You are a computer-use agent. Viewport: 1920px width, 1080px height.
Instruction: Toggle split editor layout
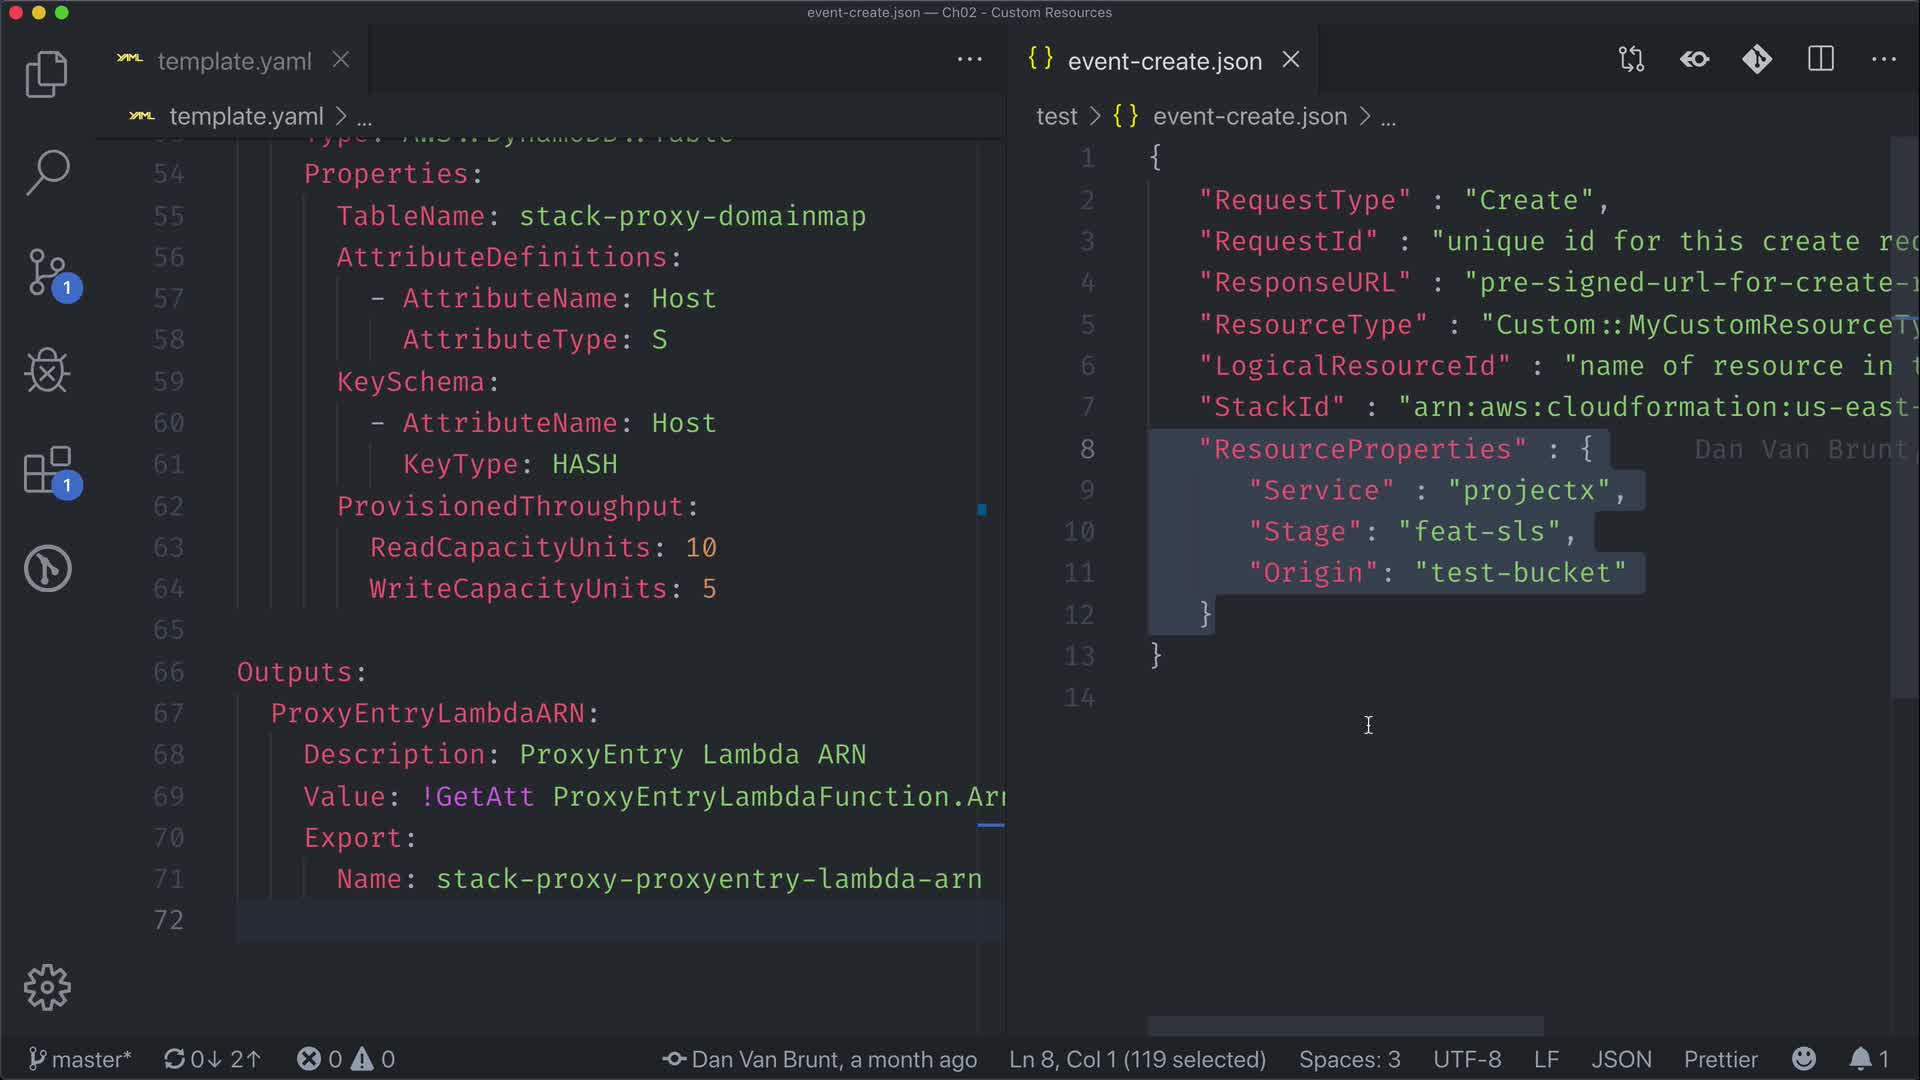[1820, 60]
